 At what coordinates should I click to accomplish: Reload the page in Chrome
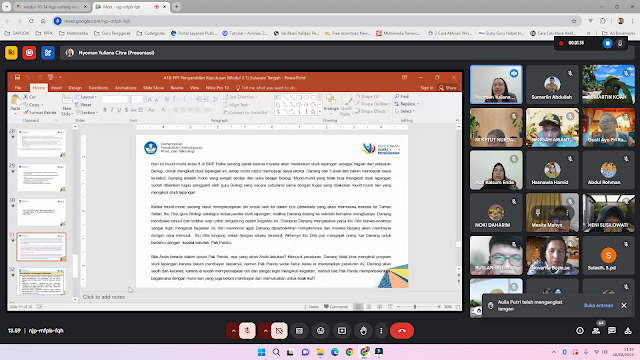pyautogui.click(x=31, y=21)
